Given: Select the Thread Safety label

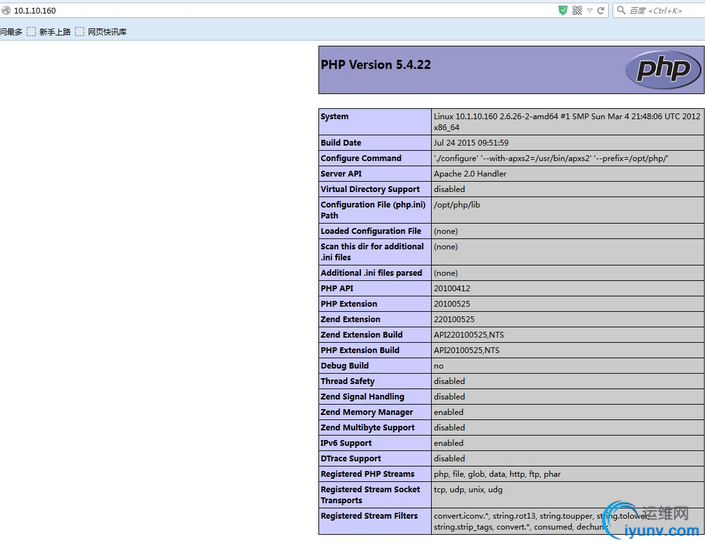Looking at the screenshot, I should (x=348, y=381).
